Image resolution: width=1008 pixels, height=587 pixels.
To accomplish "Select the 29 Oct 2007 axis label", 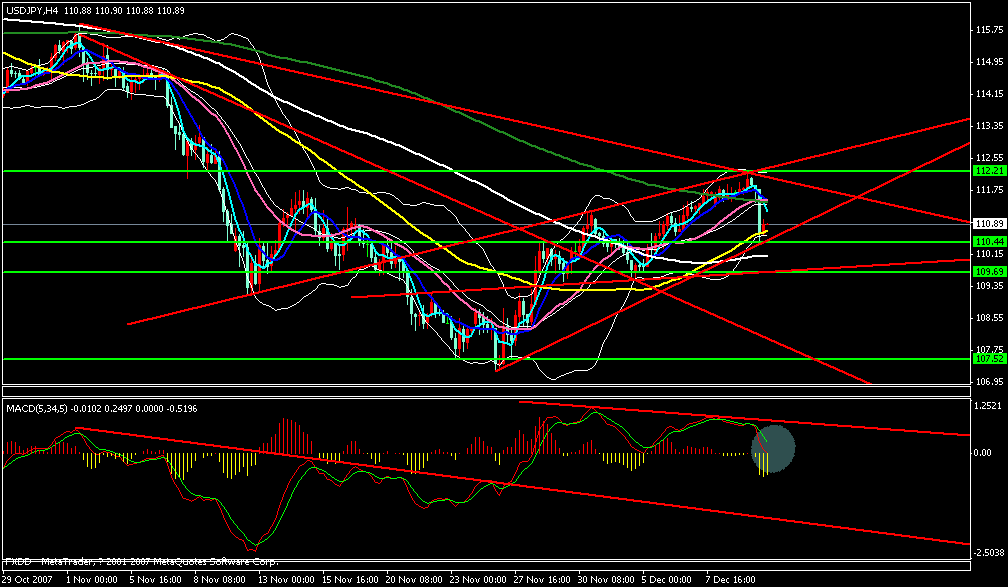I will click(x=27, y=578).
